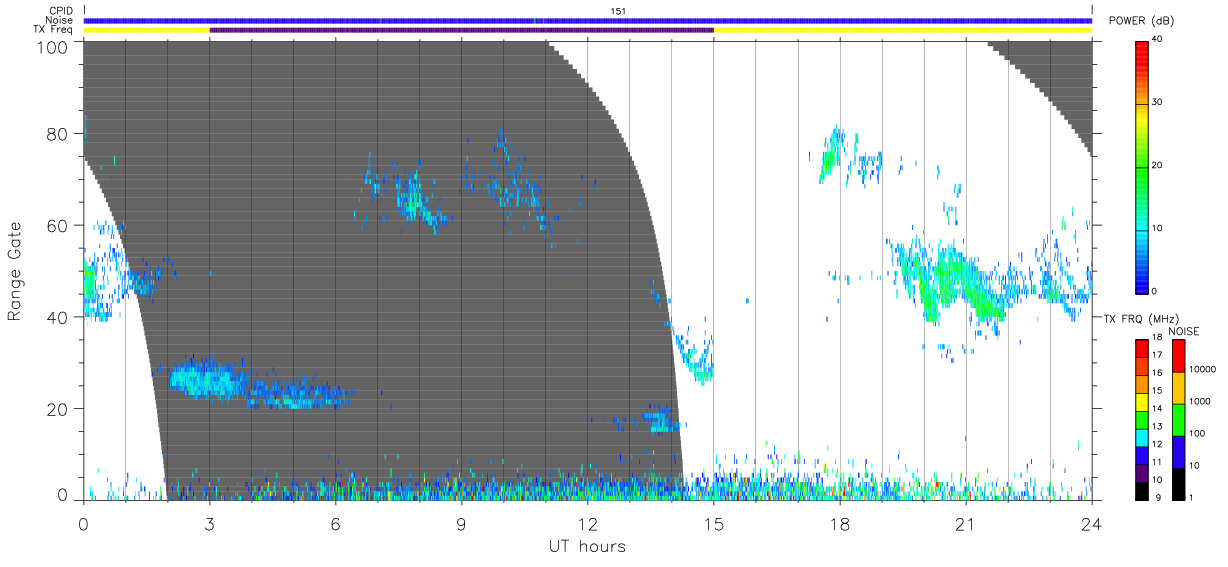Image resolution: width=1228 pixels, height=567 pixels.
Task: Select the 'Range Gate' y-axis label
Action: 15,271
